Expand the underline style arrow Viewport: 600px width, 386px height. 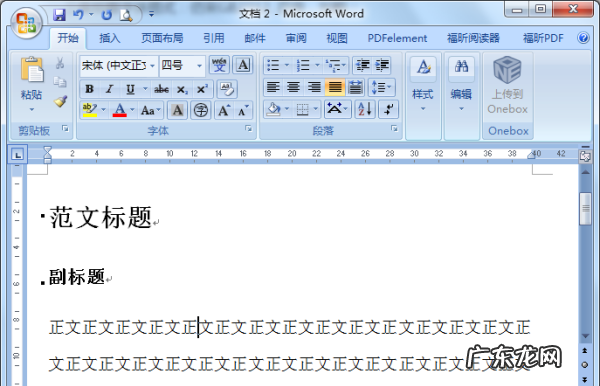[x=145, y=89]
